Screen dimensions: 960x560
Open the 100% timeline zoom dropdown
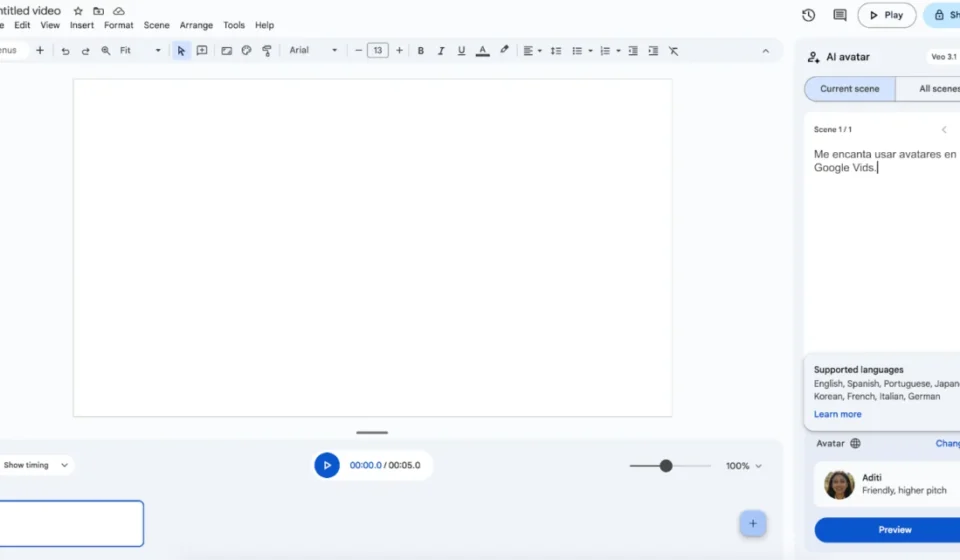[x=744, y=466]
